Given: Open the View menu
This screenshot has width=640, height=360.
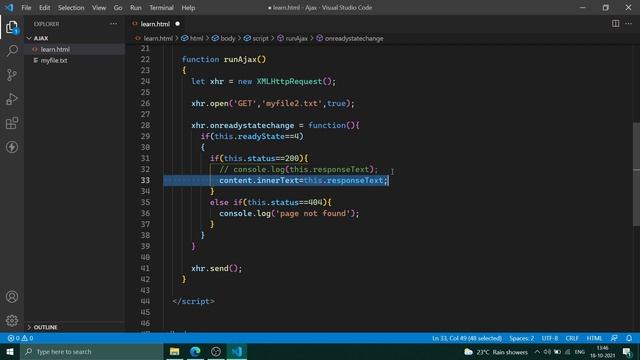Looking at the screenshot, I should click(x=99, y=8).
